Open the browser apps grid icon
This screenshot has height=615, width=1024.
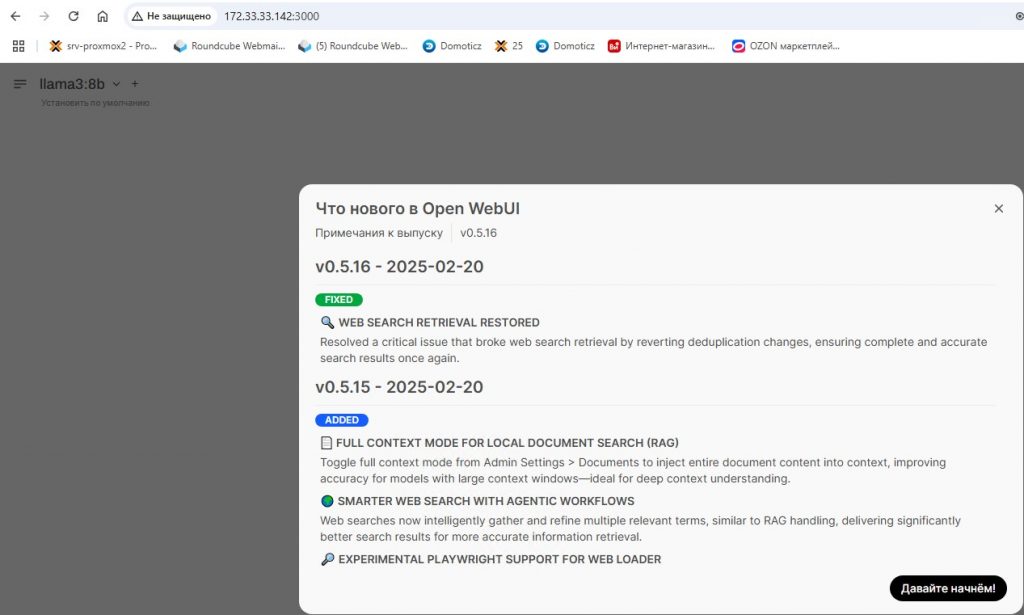(x=18, y=46)
